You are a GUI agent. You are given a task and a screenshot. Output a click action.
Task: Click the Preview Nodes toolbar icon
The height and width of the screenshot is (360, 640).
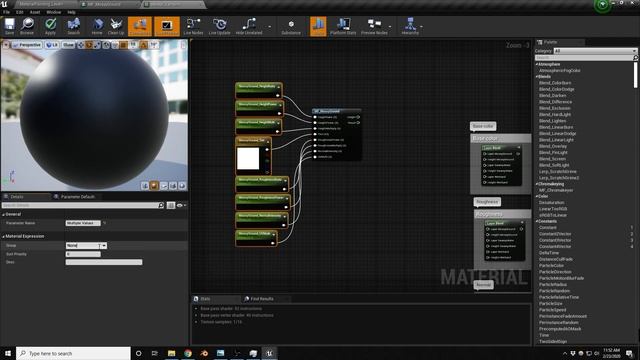pyautogui.click(x=374, y=26)
